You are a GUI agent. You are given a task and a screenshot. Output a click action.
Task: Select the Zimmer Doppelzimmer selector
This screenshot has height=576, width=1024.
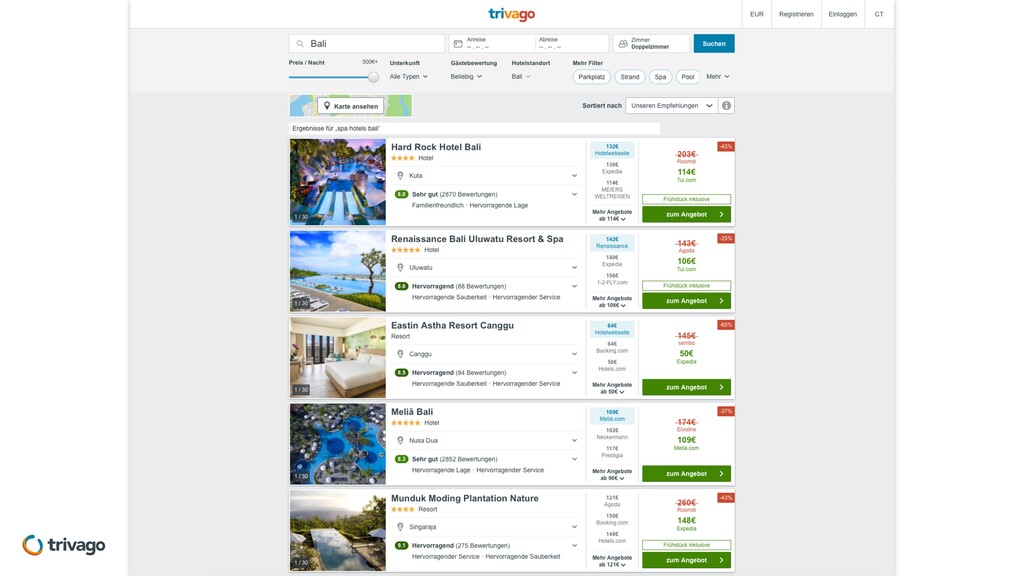[650, 44]
